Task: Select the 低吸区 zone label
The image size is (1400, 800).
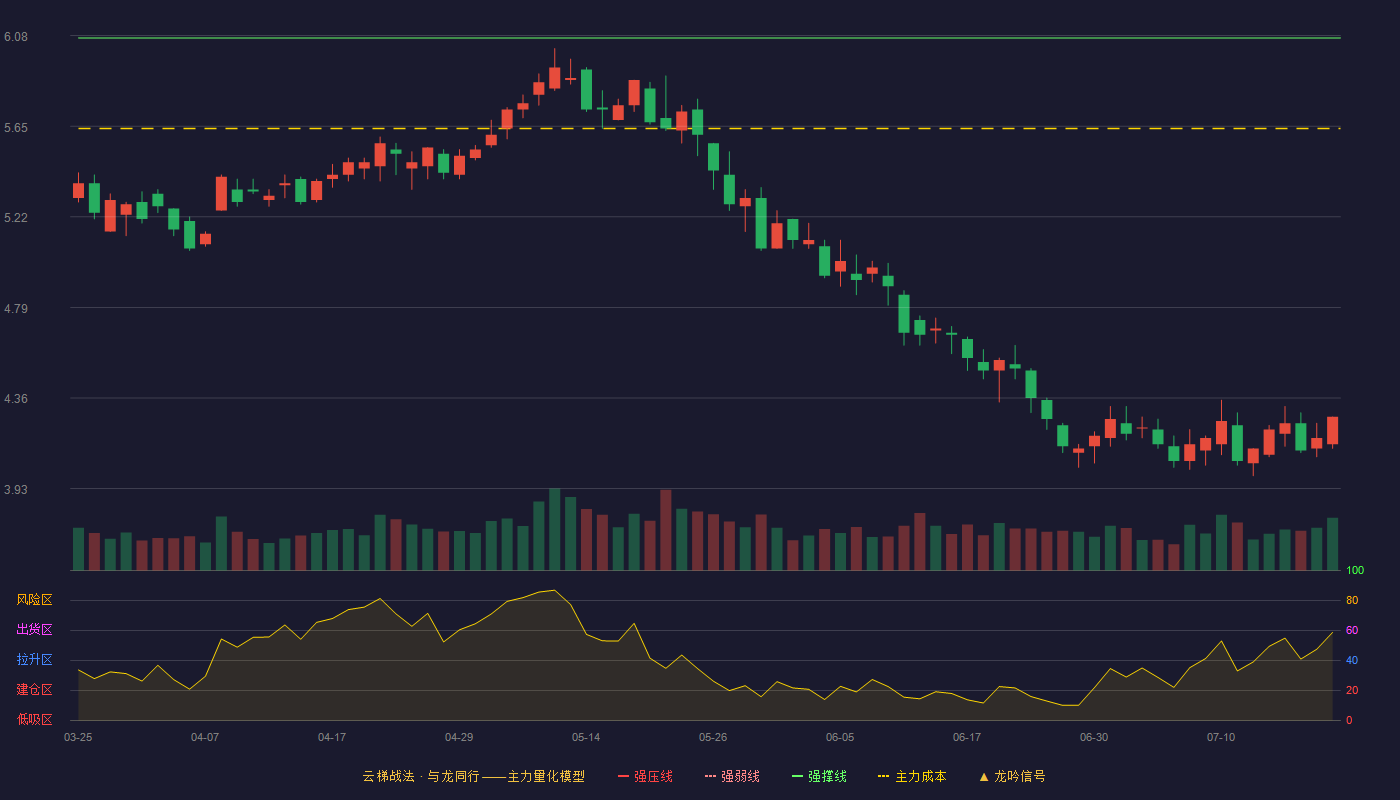Action: coord(34,719)
